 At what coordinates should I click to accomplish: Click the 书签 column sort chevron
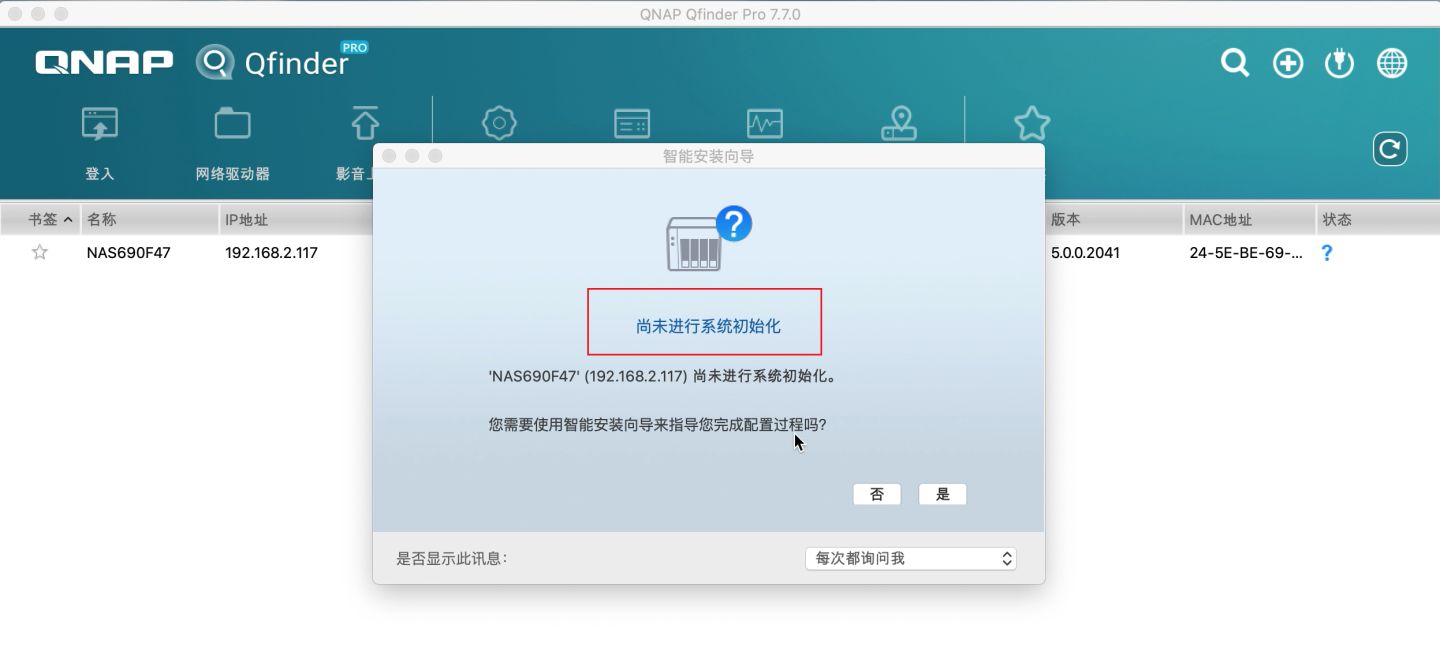pyautogui.click(x=68, y=219)
